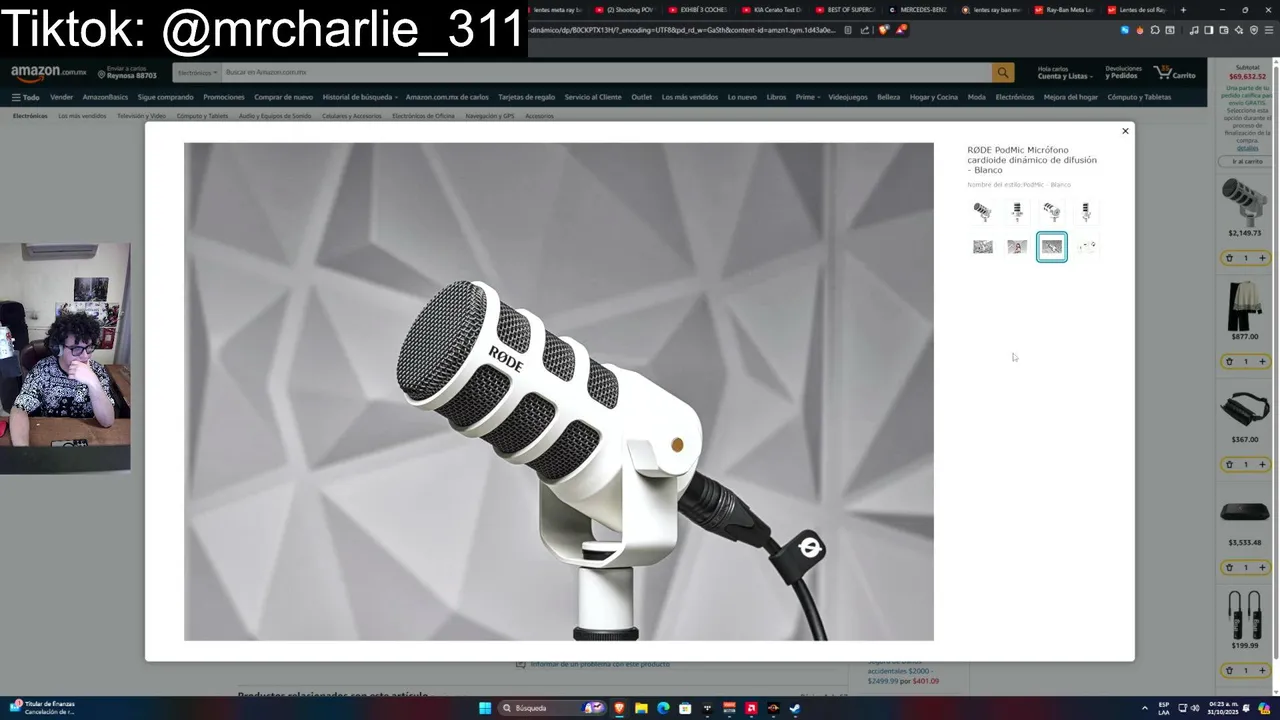Select fourth thumbnail in top row
The width and height of the screenshot is (1280, 720).
(1086, 212)
